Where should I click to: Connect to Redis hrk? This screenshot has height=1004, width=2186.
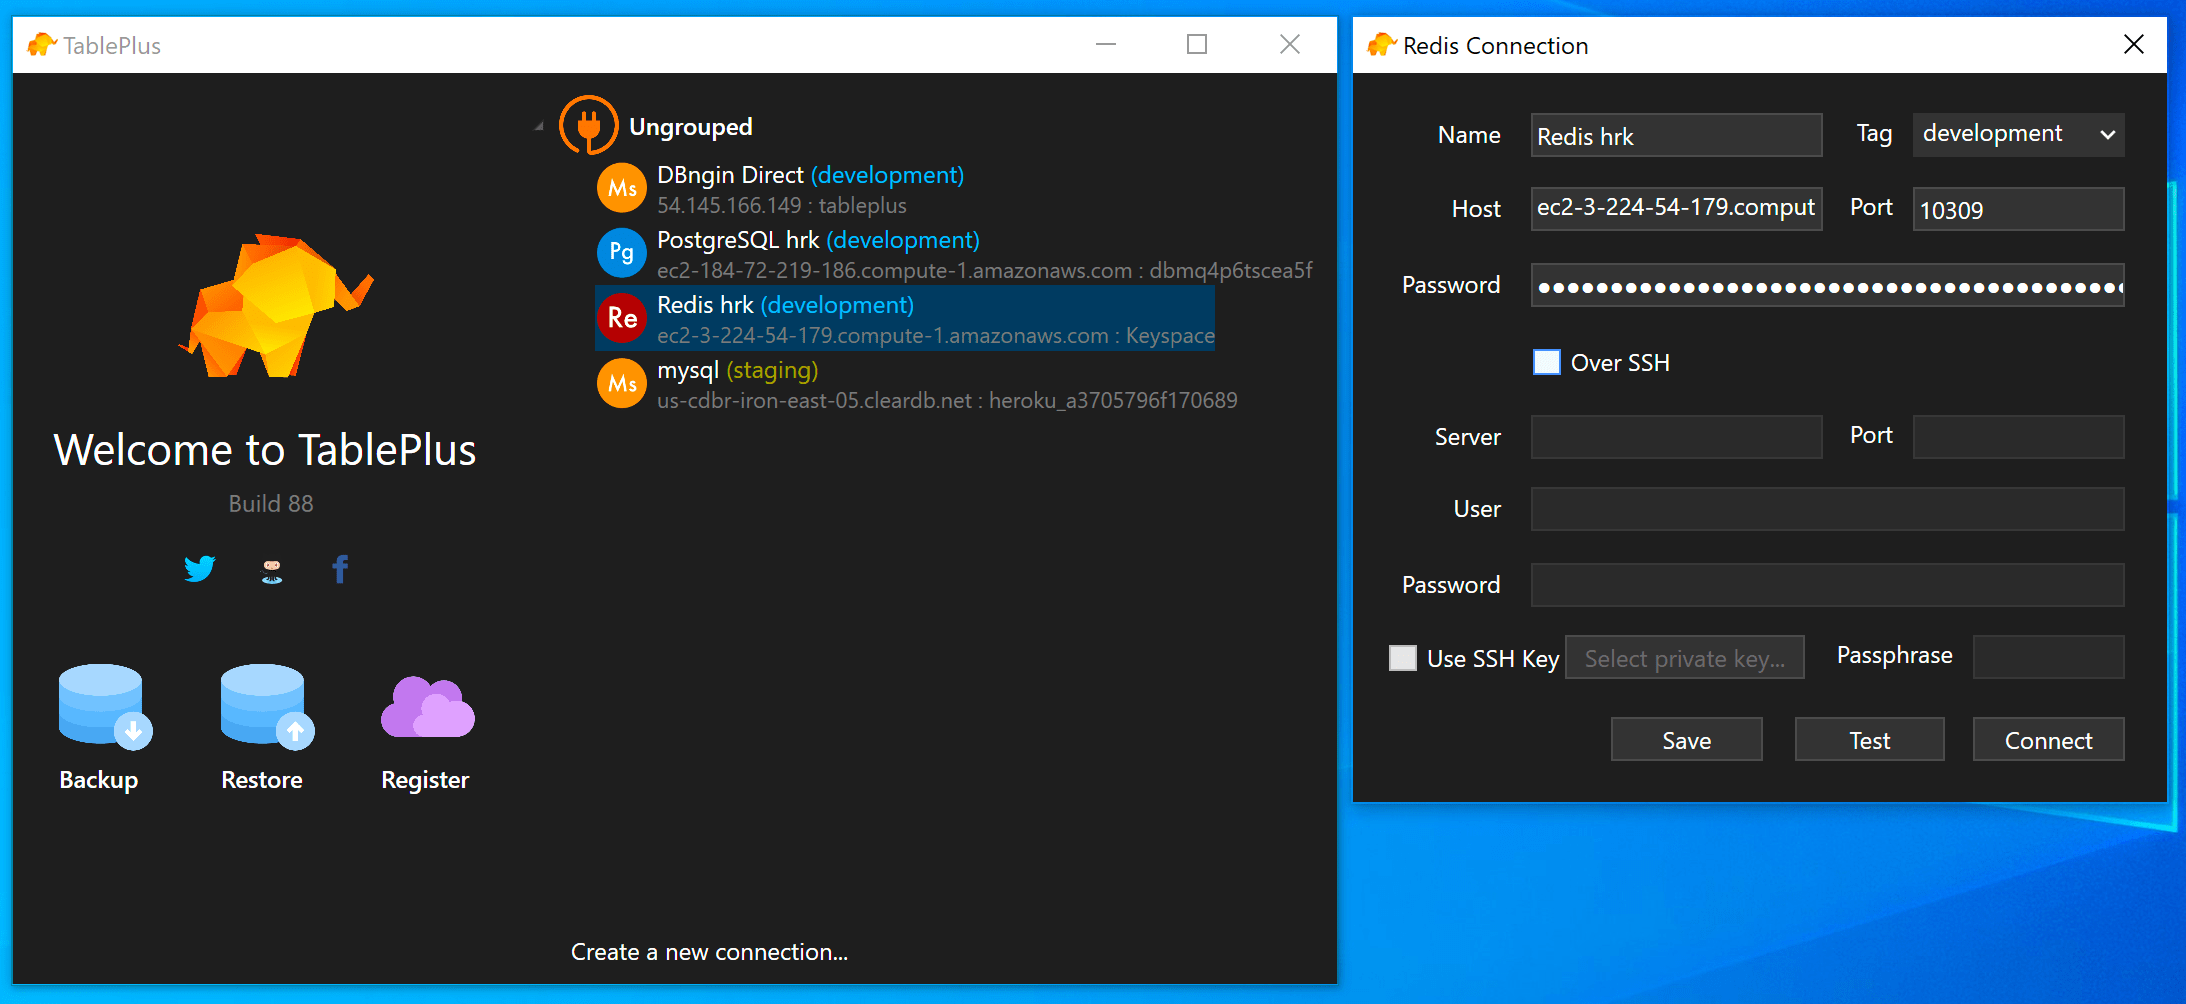click(2048, 739)
